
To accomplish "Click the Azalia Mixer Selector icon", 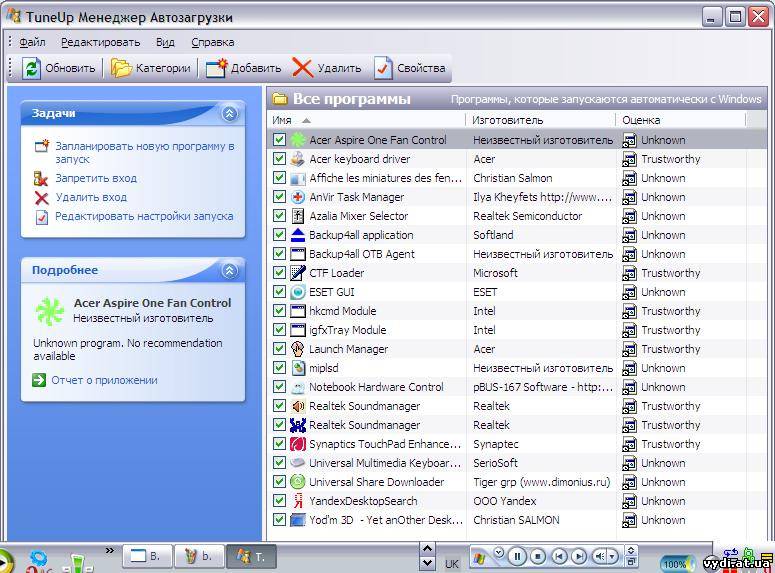I will [x=298, y=216].
